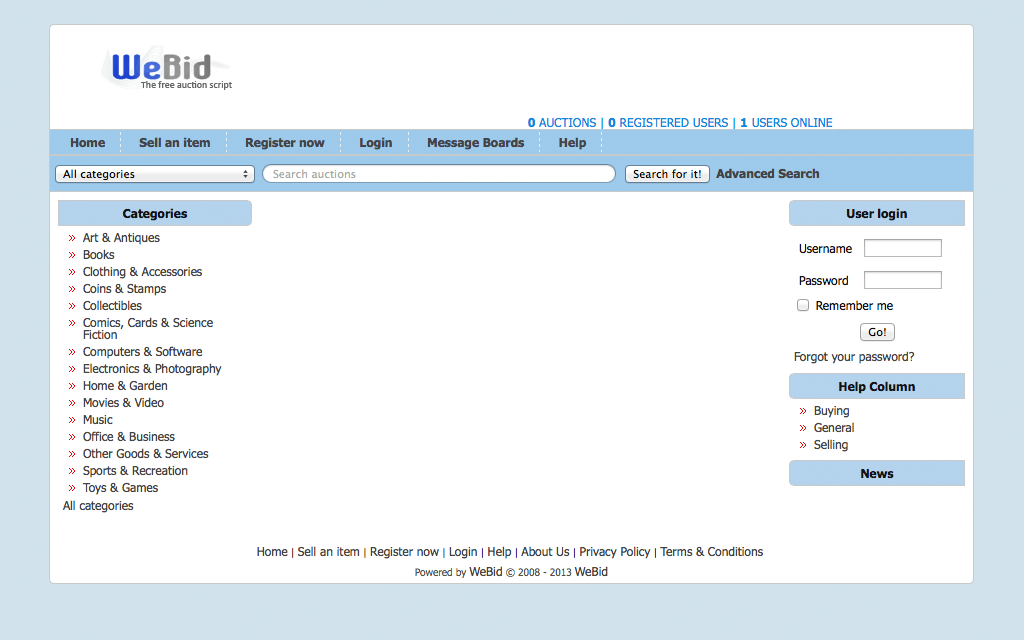This screenshot has width=1024, height=640.
Task: Follow the Forgot your password link
Action: coord(854,357)
